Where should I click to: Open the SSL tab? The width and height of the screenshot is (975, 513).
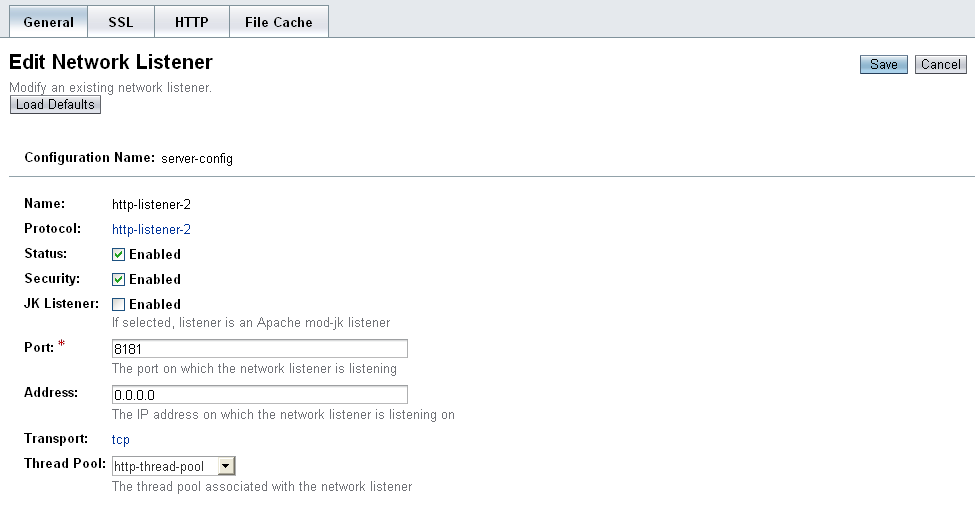coord(121,22)
